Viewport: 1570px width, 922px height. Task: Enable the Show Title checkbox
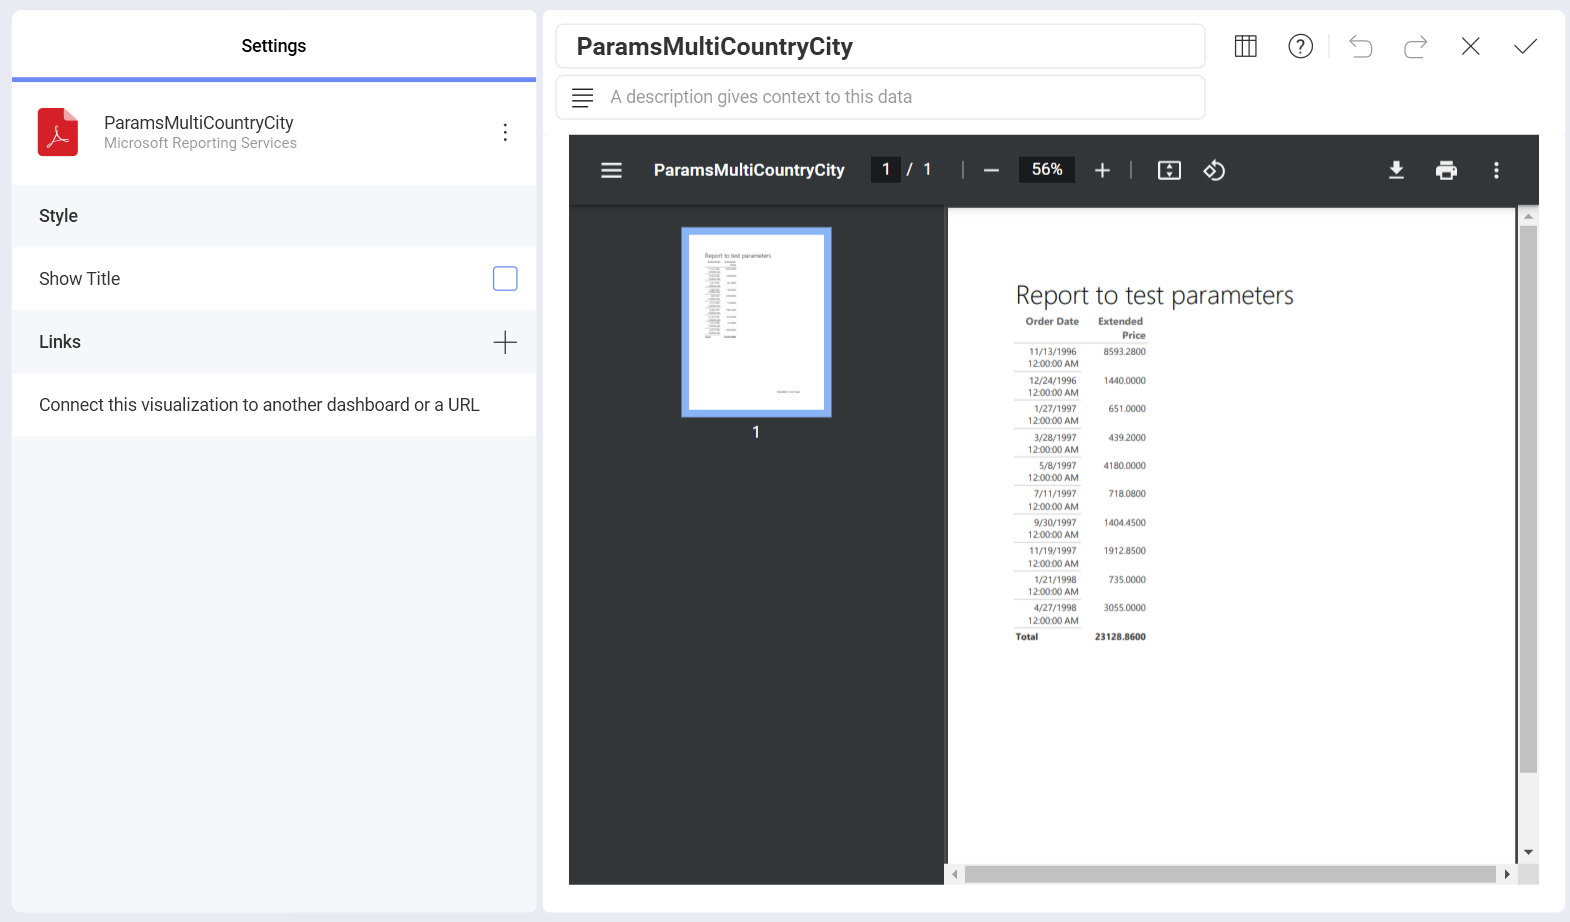(x=505, y=279)
